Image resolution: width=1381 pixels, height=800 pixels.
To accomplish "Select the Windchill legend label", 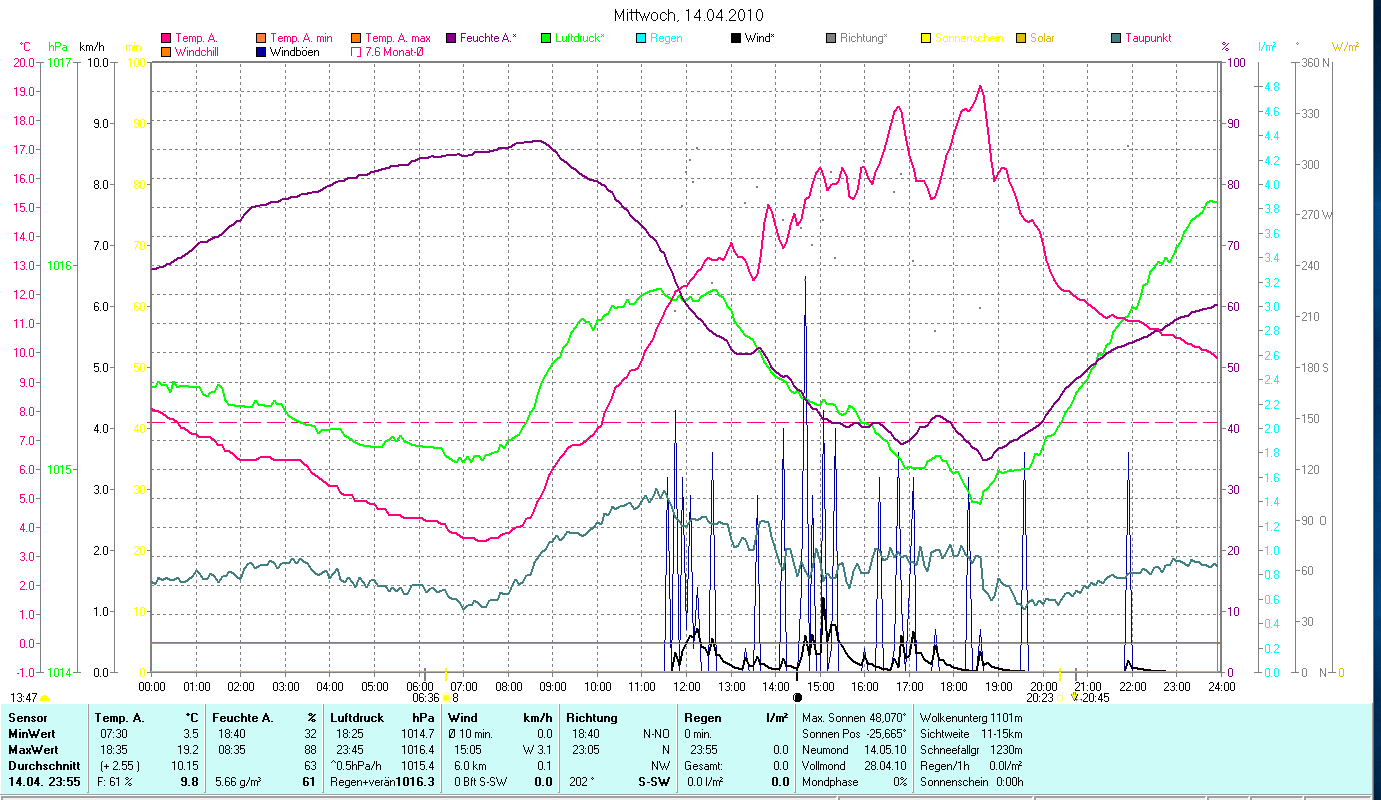I will [198, 51].
